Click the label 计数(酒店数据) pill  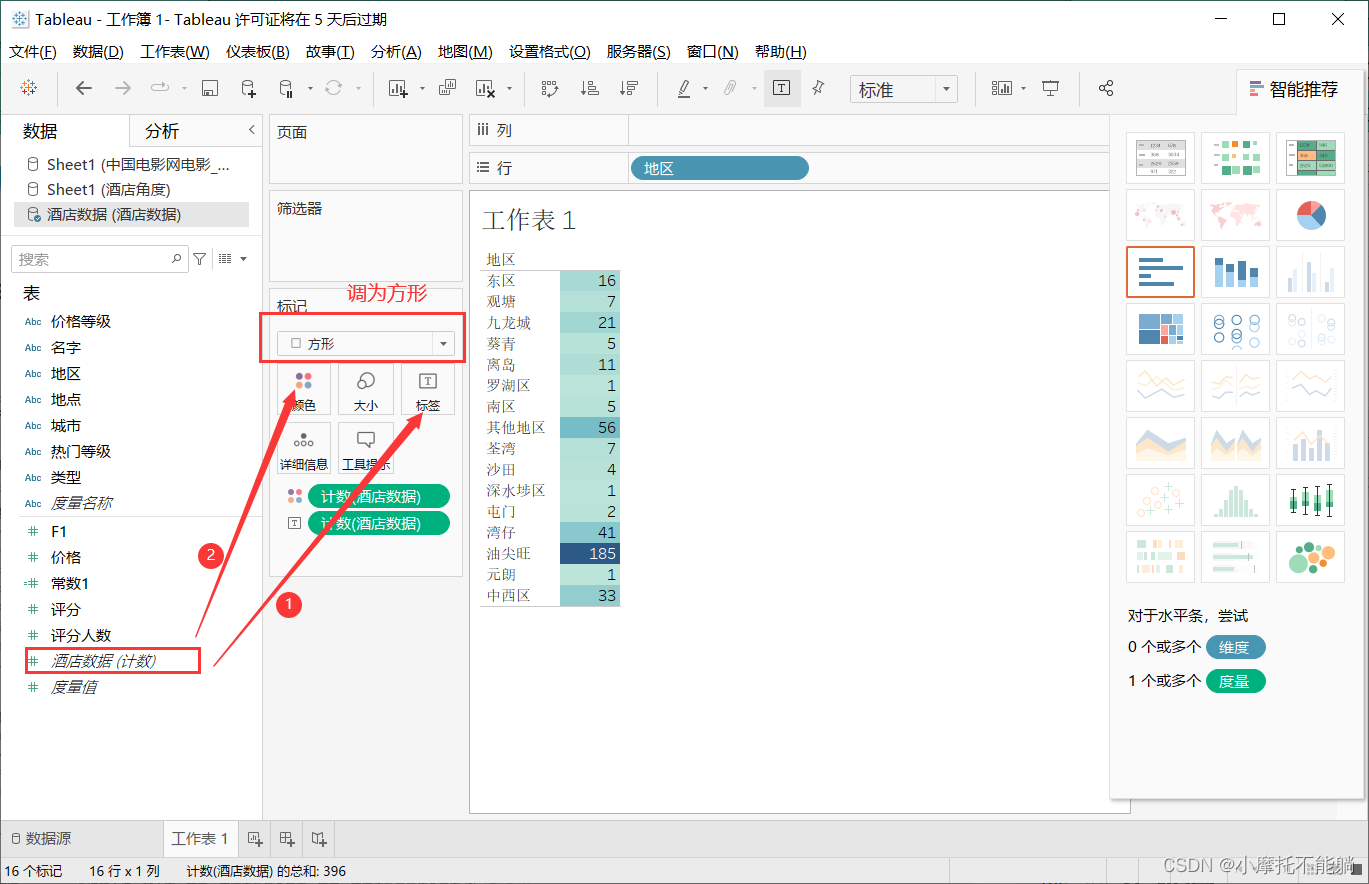click(379, 523)
